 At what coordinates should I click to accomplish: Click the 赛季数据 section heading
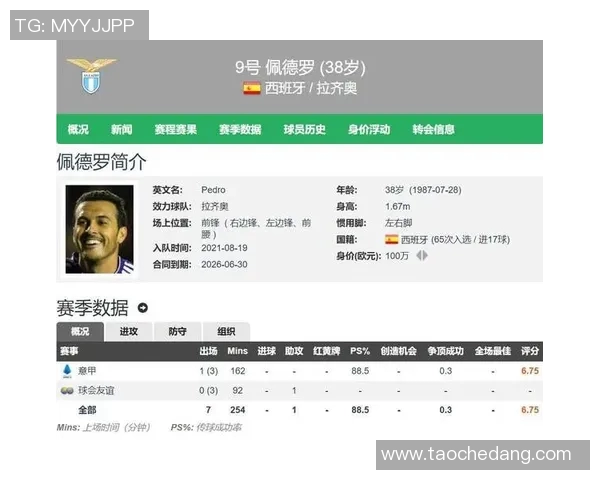click(x=93, y=308)
